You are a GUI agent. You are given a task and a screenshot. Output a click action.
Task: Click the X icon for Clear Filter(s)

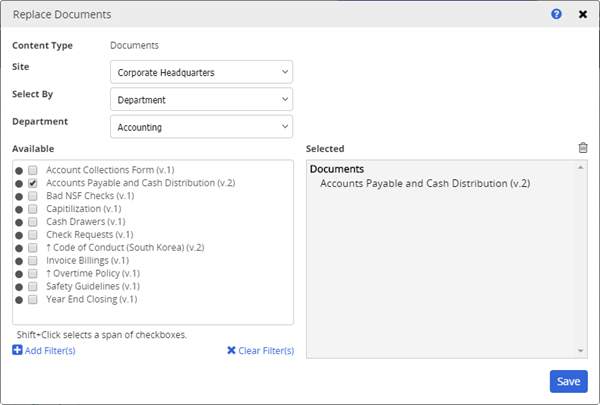point(232,350)
